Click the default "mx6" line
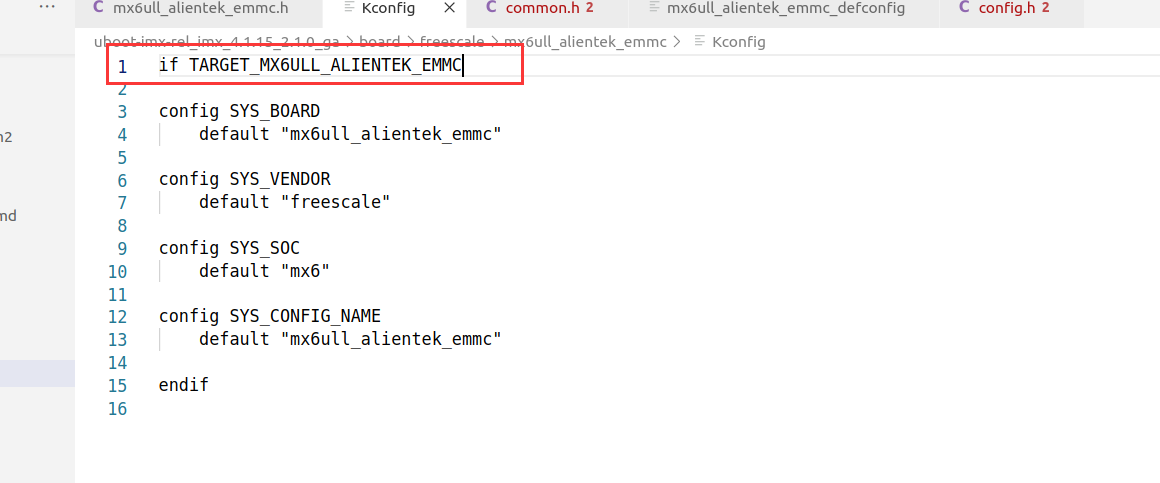The image size is (1160, 483). 264,271
